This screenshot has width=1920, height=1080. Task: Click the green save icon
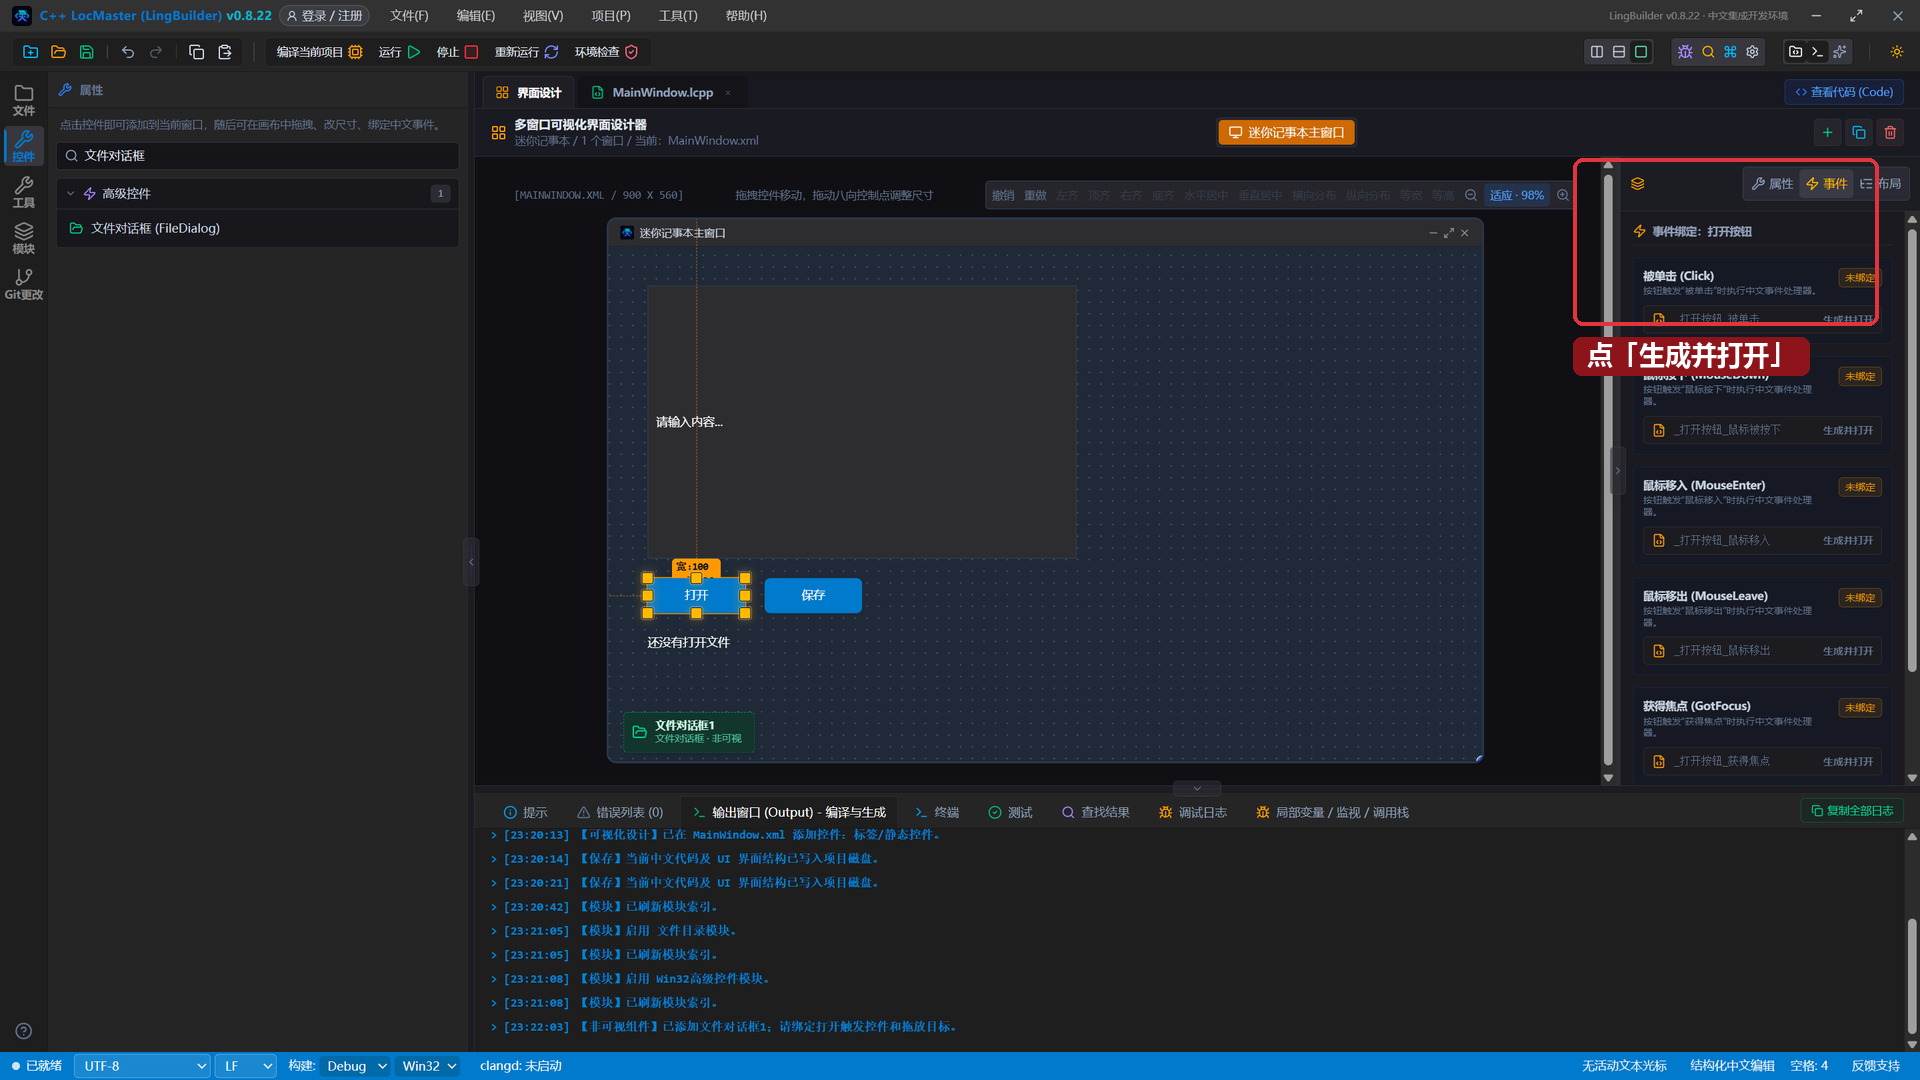(86, 52)
